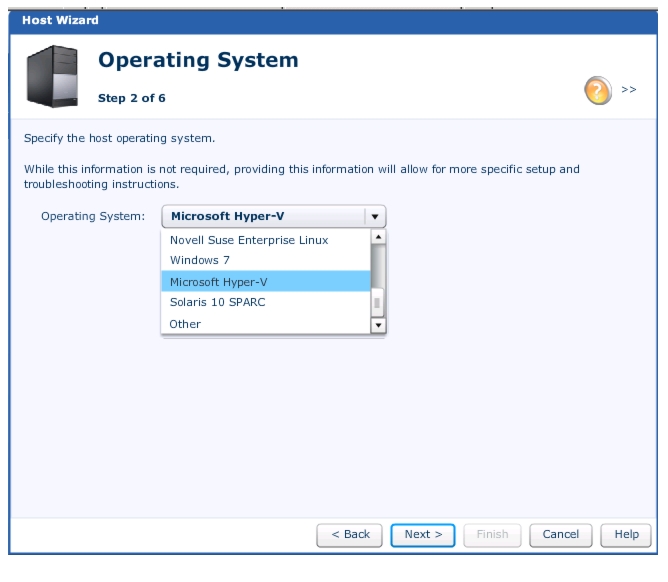The height and width of the screenshot is (582, 668).
Task: Click the Operating System heading
Action: pyautogui.click(x=198, y=60)
